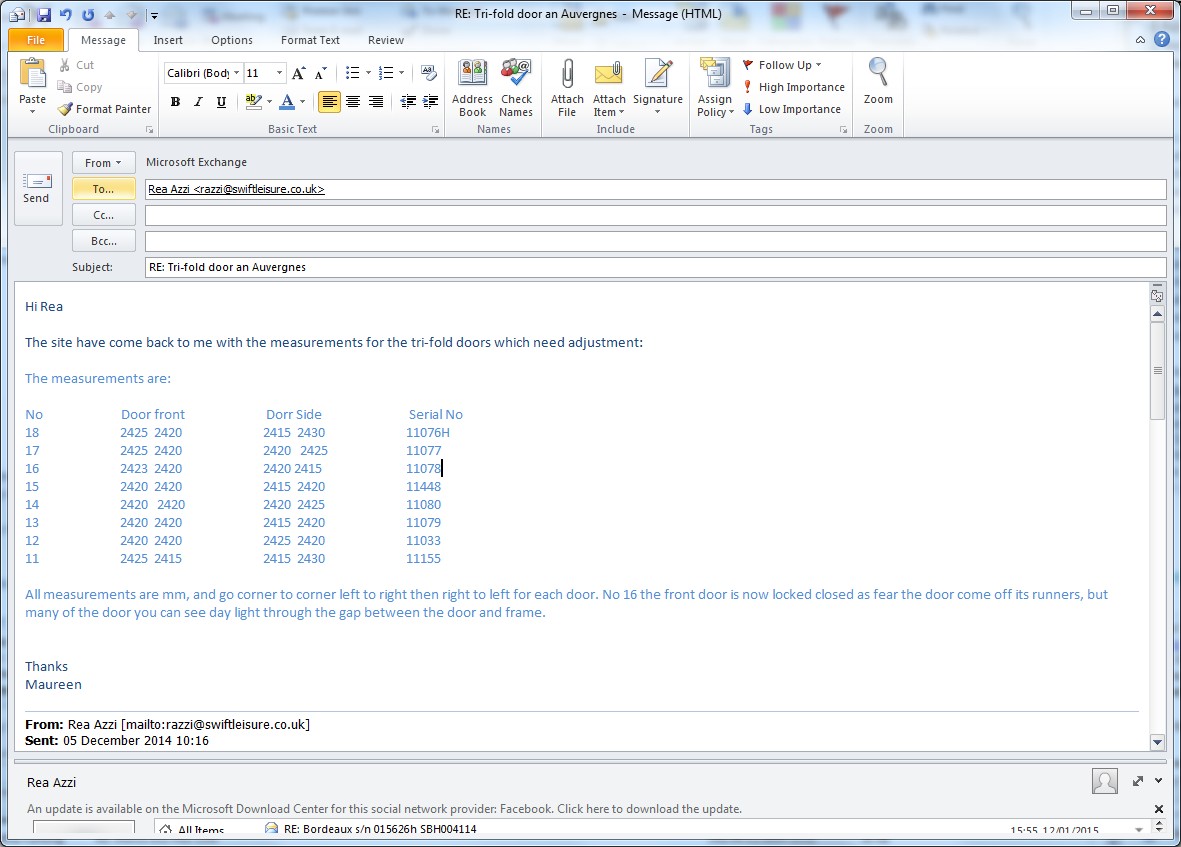Toggle bold formatting

[x=175, y=102]
